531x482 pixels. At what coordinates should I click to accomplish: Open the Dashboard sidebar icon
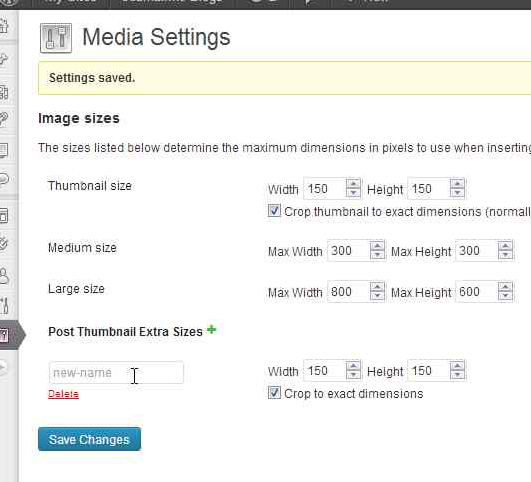3,26
